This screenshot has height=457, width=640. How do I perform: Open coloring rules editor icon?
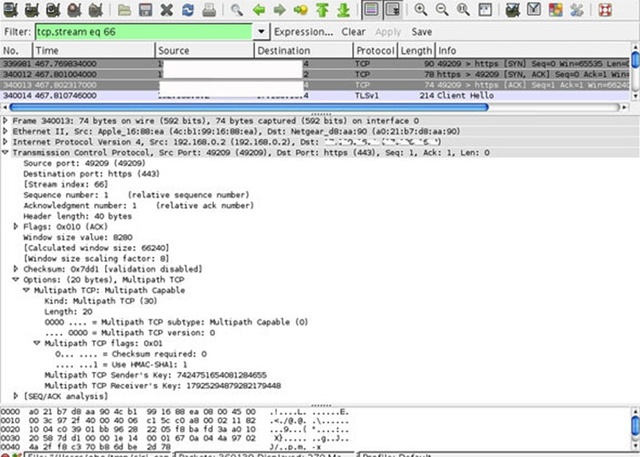point(556,9)
